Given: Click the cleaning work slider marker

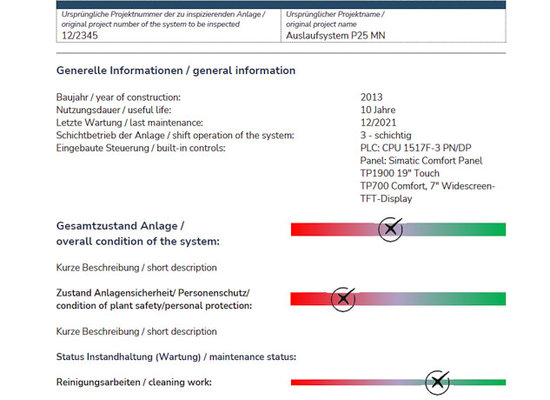Looking at the screenshot, I should [437, 382].
